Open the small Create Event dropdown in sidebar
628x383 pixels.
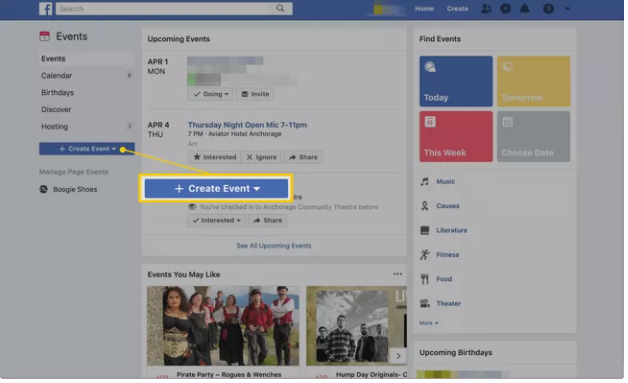87,149
